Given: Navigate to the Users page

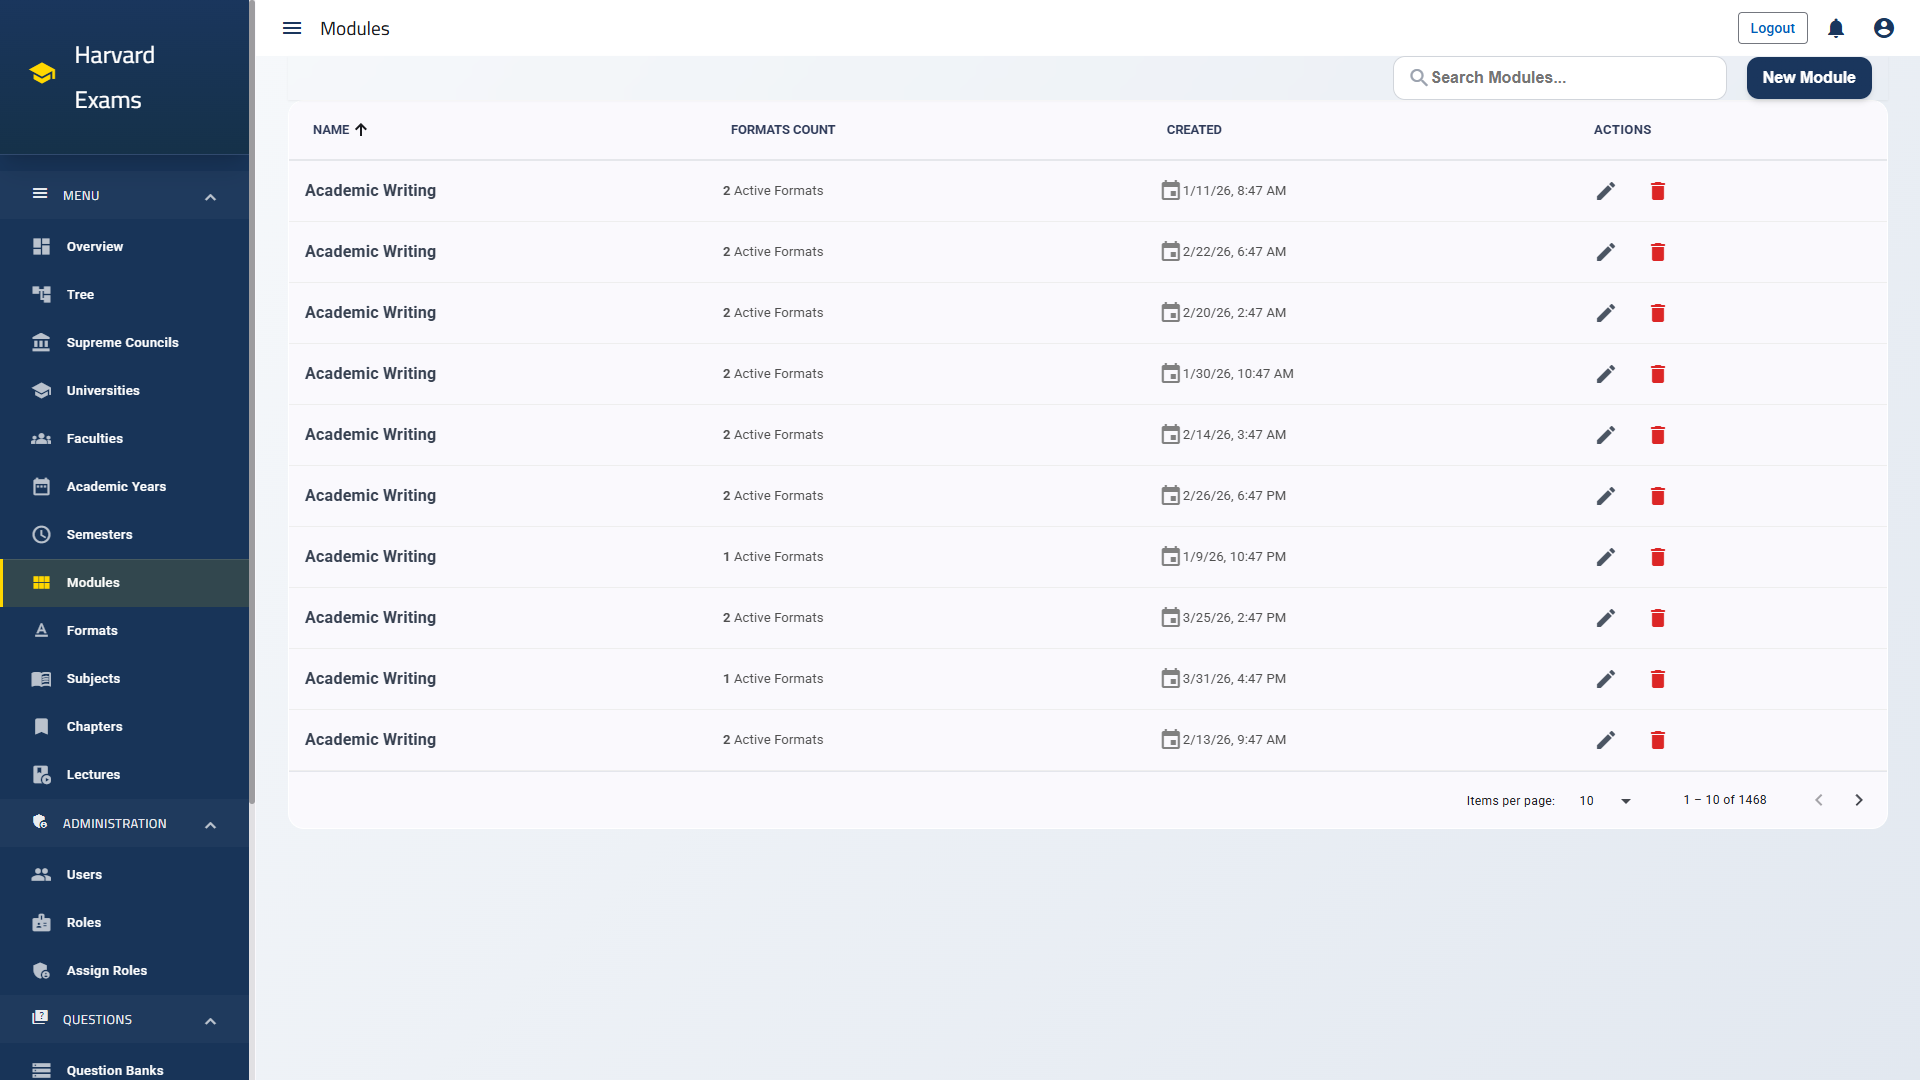Looking at the screenshot, I should click(83, 874).
